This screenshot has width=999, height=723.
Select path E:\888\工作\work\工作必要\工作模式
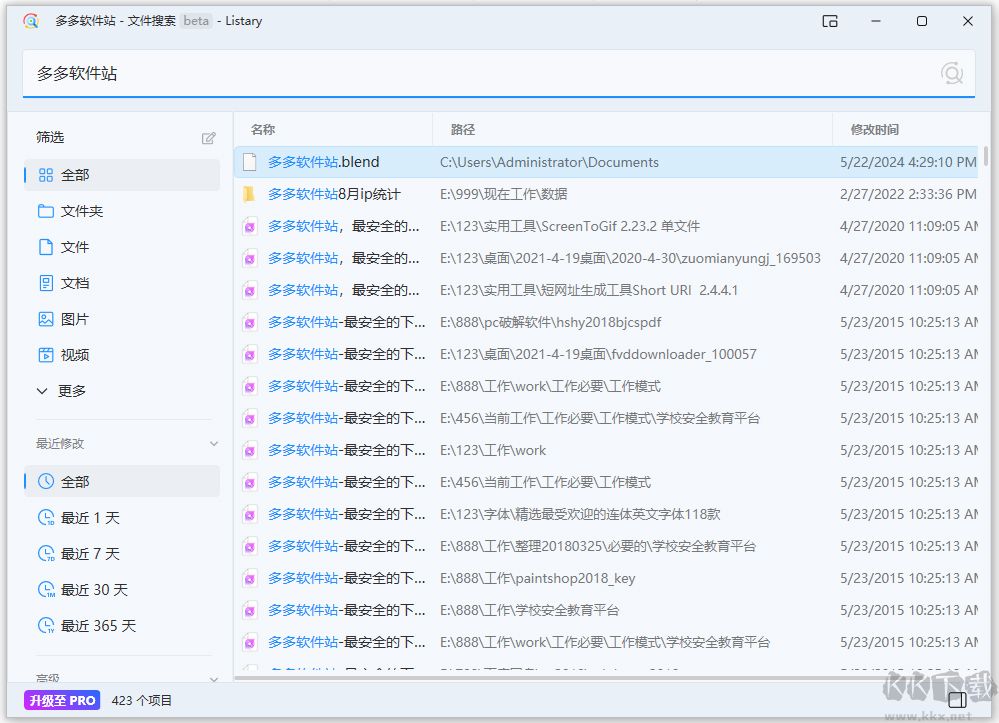point(550,386)
